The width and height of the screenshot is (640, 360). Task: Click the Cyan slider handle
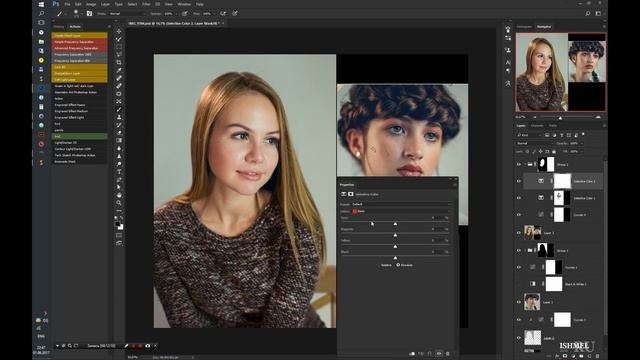[x=395, y=224]
